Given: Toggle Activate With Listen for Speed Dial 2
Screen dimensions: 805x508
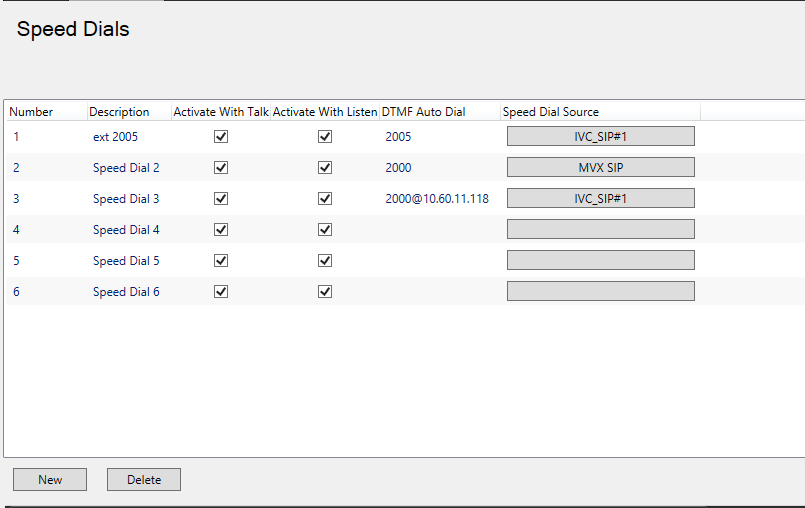Looking at the screenshot, I should click(x=325, y=168).
